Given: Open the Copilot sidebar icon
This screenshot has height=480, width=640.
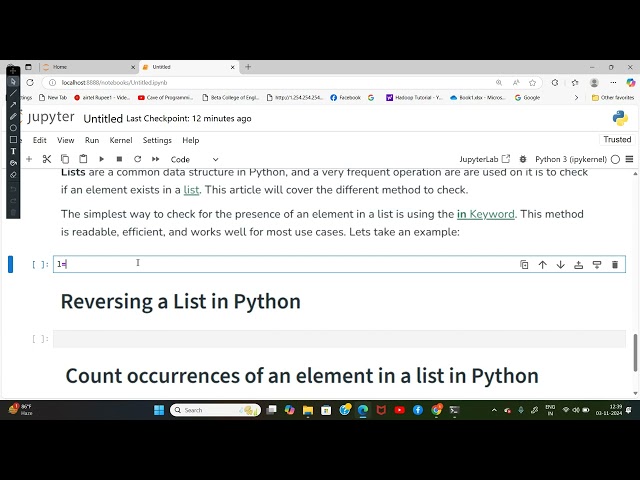Looking at the screenshot, I should click(x=631, y=82).
